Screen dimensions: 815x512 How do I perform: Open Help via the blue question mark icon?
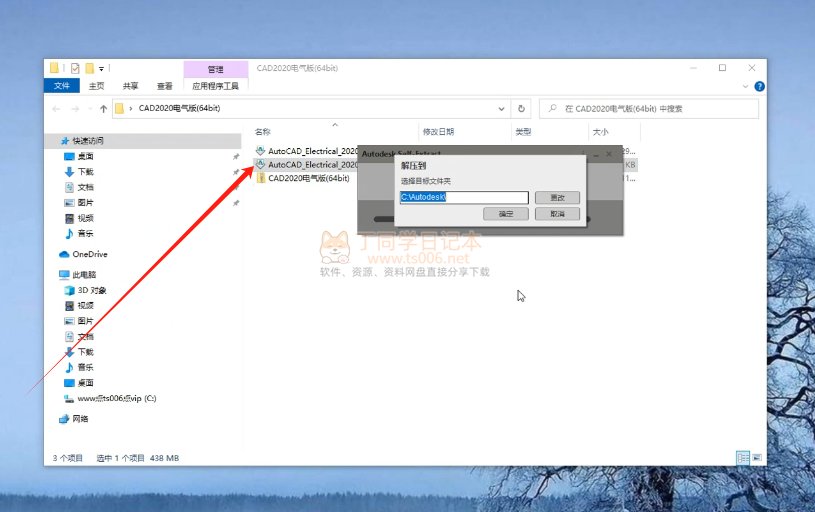point(759,86)
